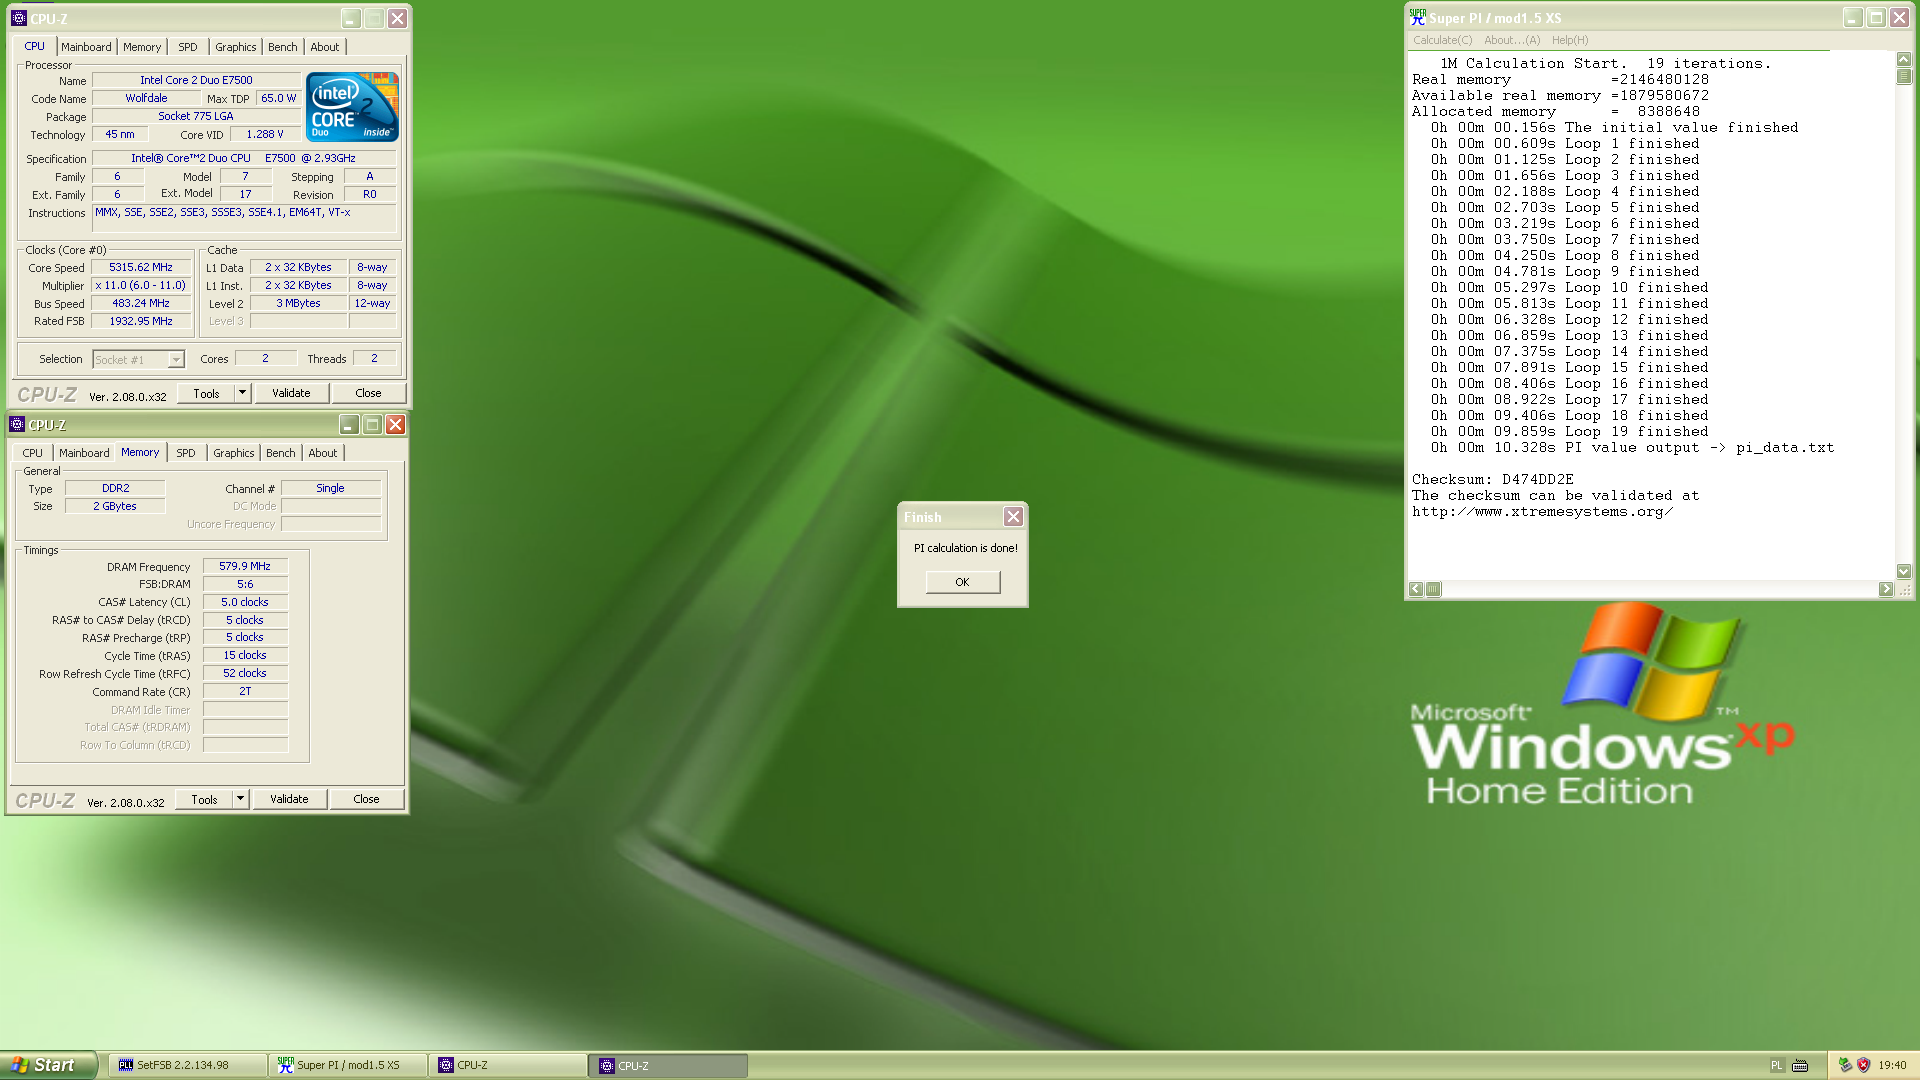Click the red security shield tray icon
The height and width of the screenshot is (1080, 1920).
[1863, 1065]
